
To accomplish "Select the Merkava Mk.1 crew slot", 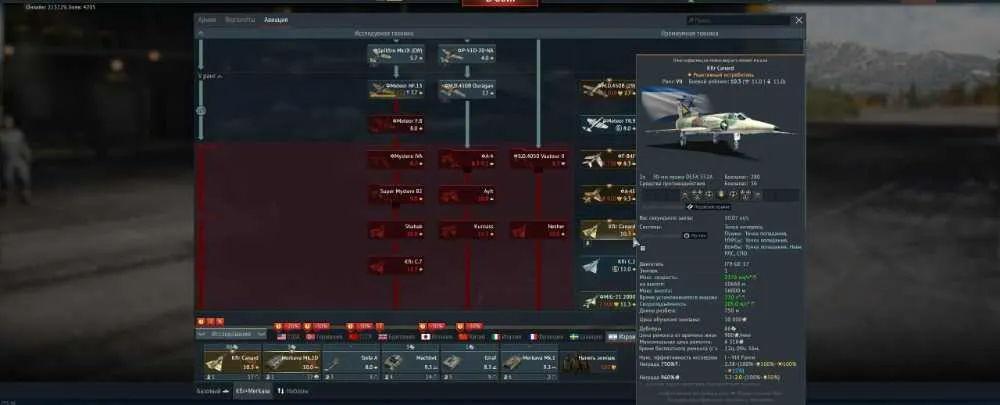I will pyautogui.click(x=529, y=363).
